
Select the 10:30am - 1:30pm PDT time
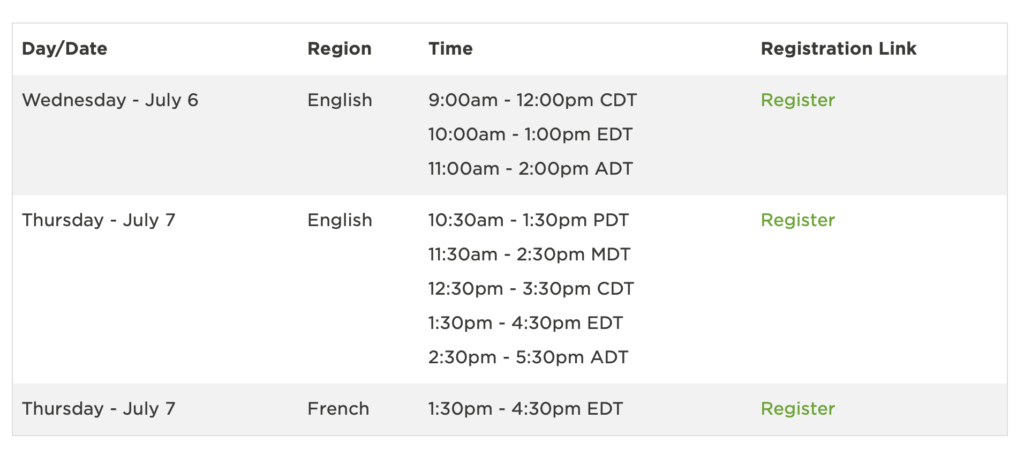pyautogui.click(x=528, y=220)
